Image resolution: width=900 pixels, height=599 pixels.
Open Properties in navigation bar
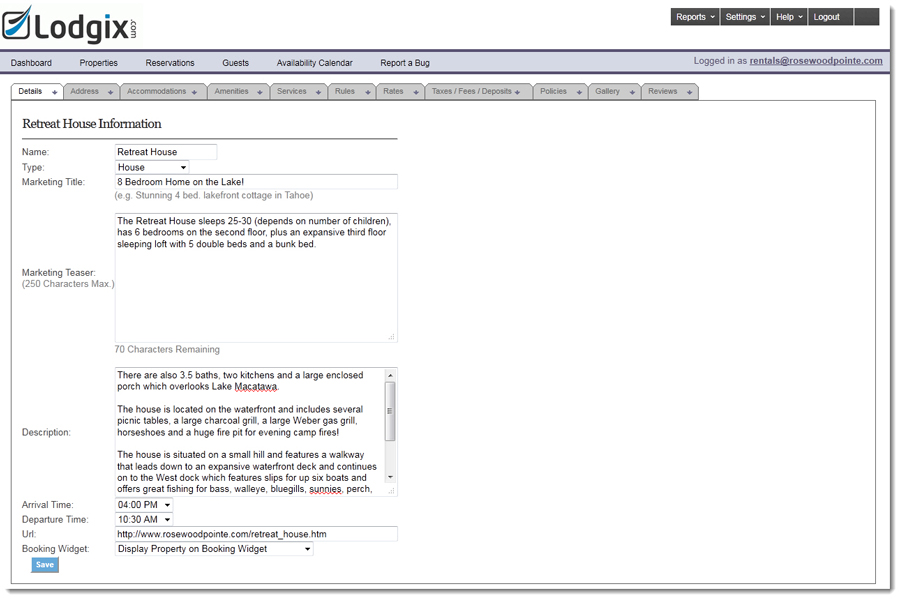pos(99,63)
